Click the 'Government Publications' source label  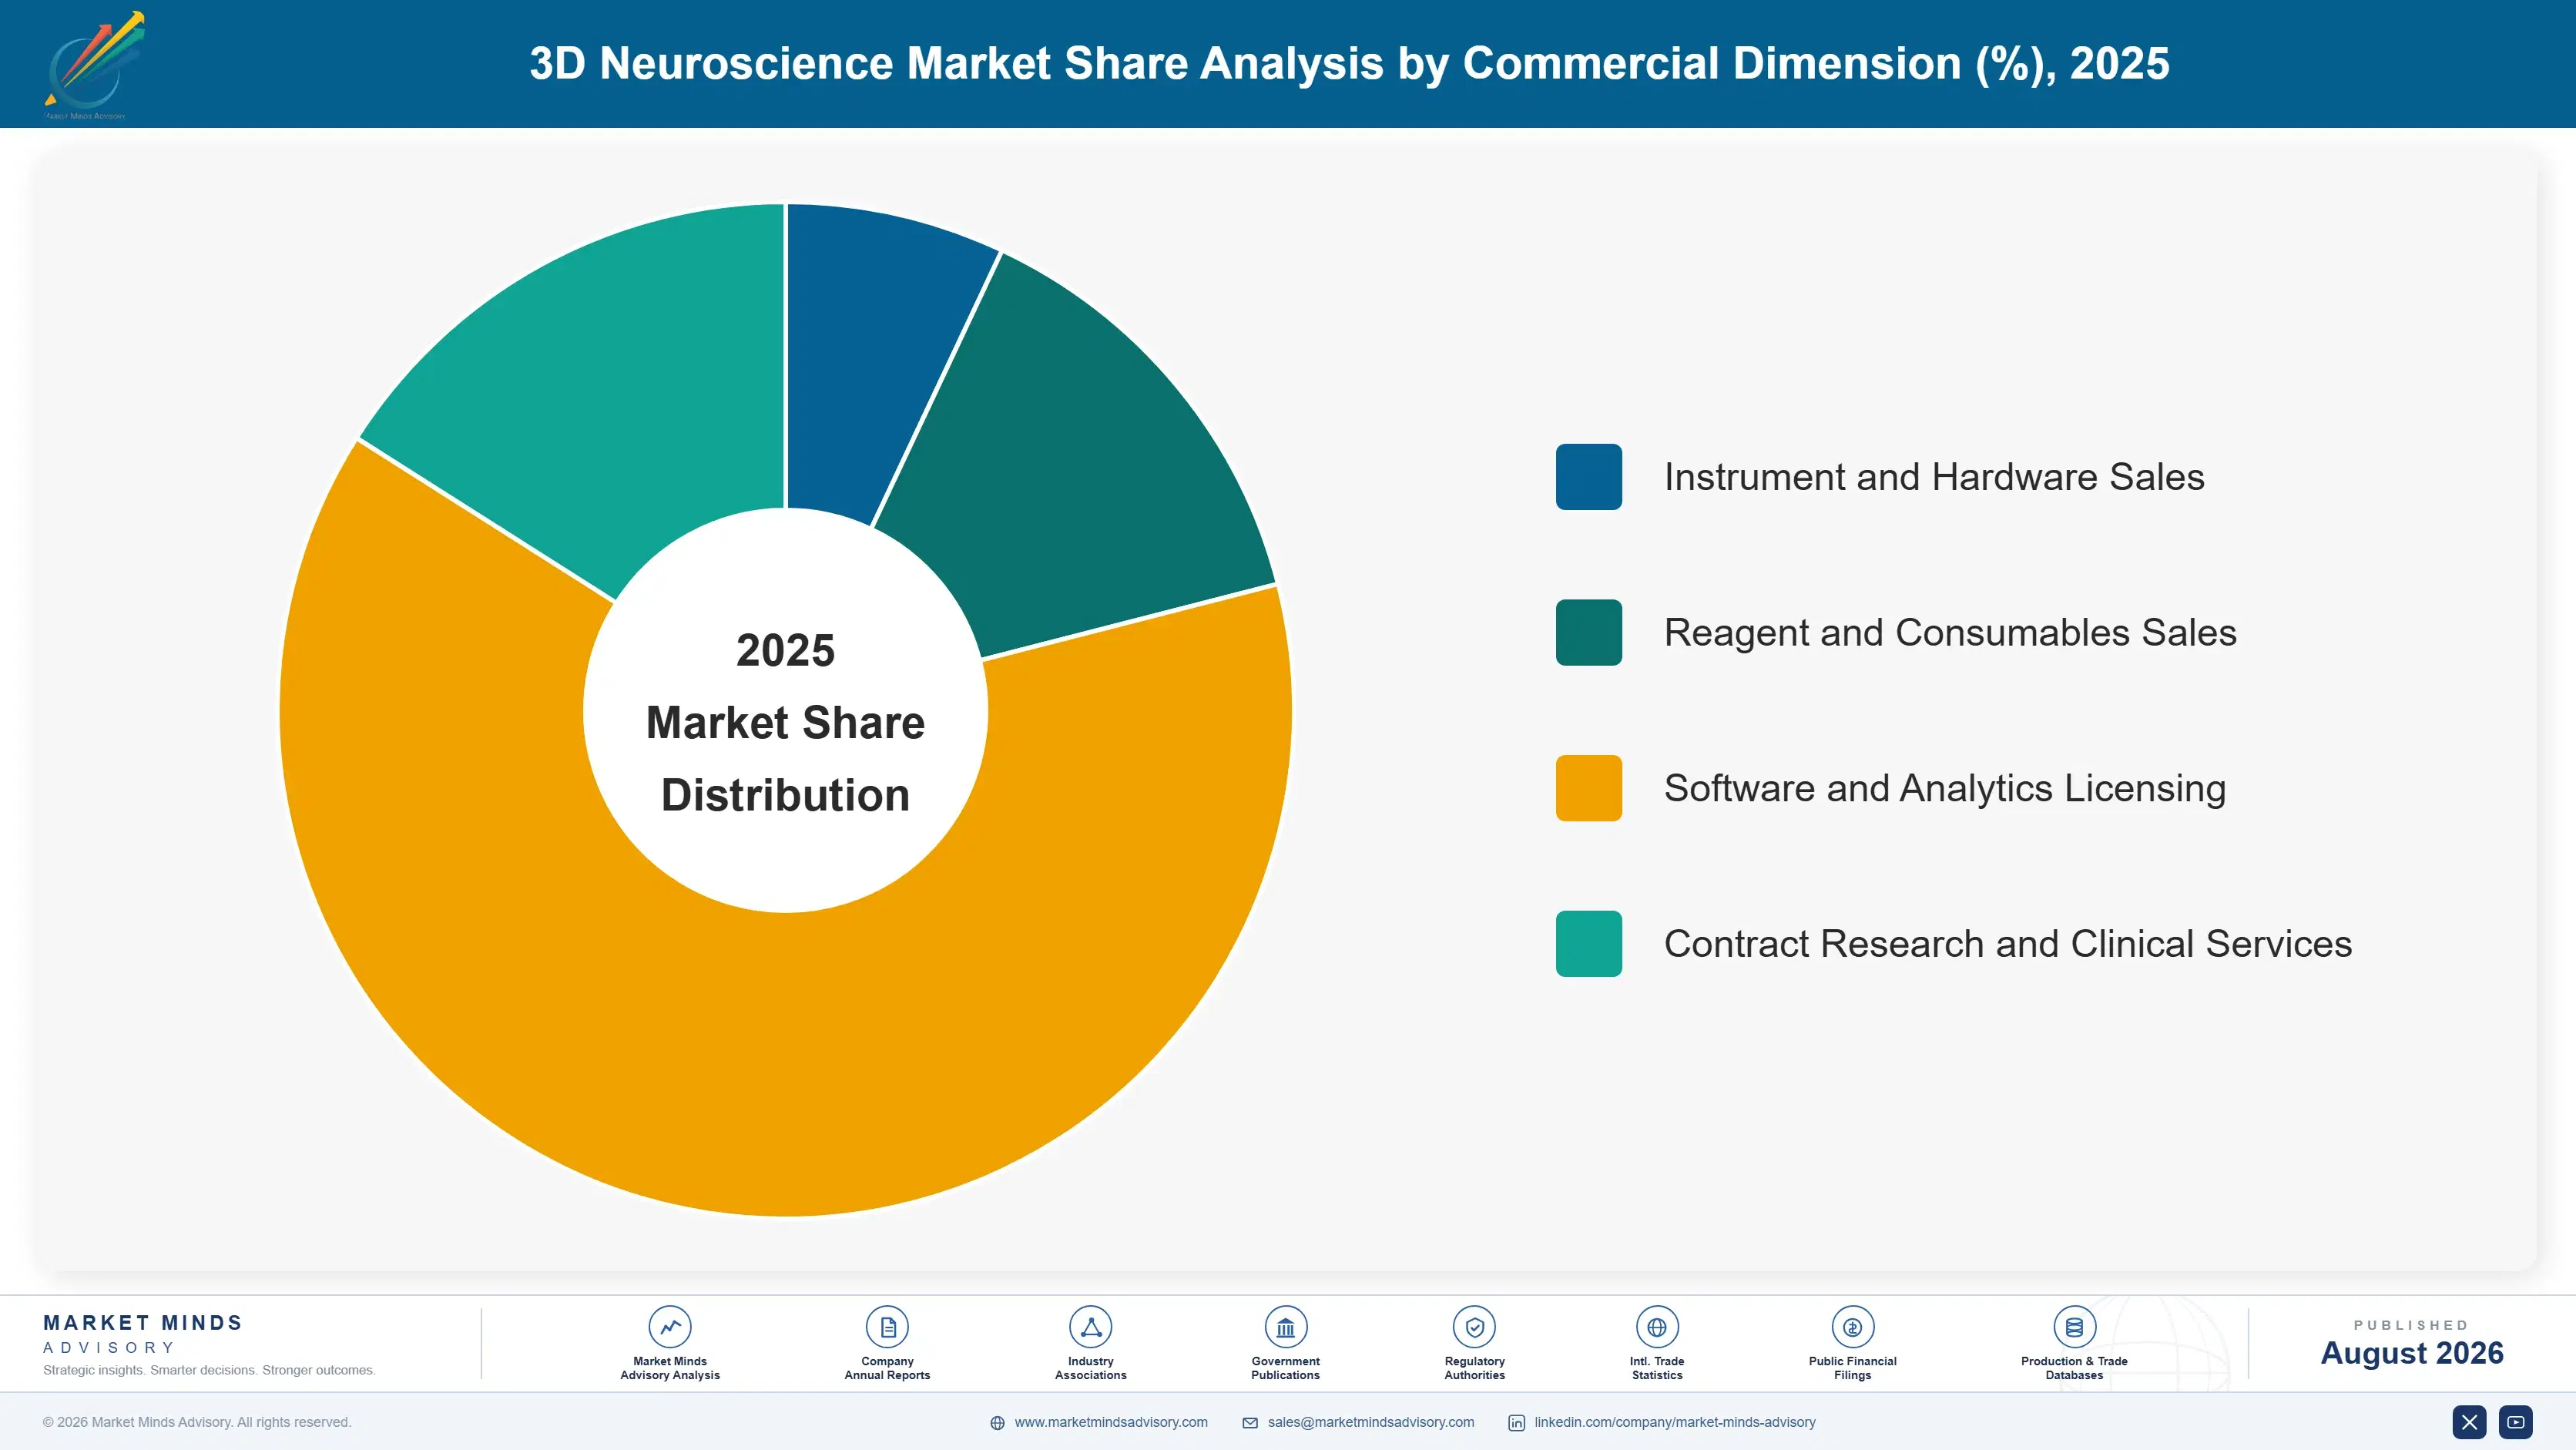point(1285,1368)
